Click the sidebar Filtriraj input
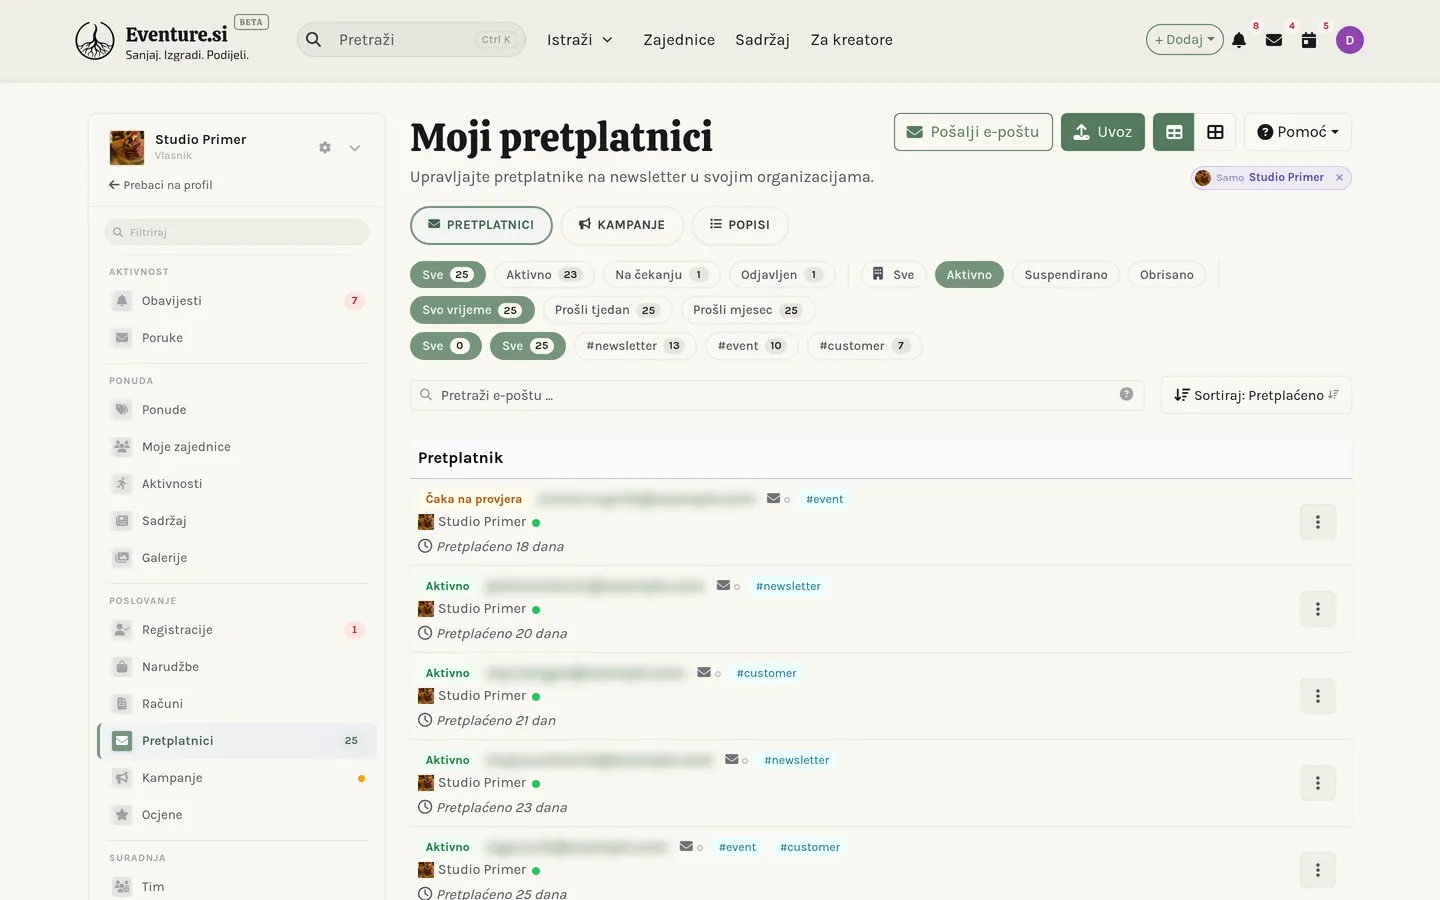Image resolution: width=1440 pixels, height=900 pixels. click(x=237, y=232)
